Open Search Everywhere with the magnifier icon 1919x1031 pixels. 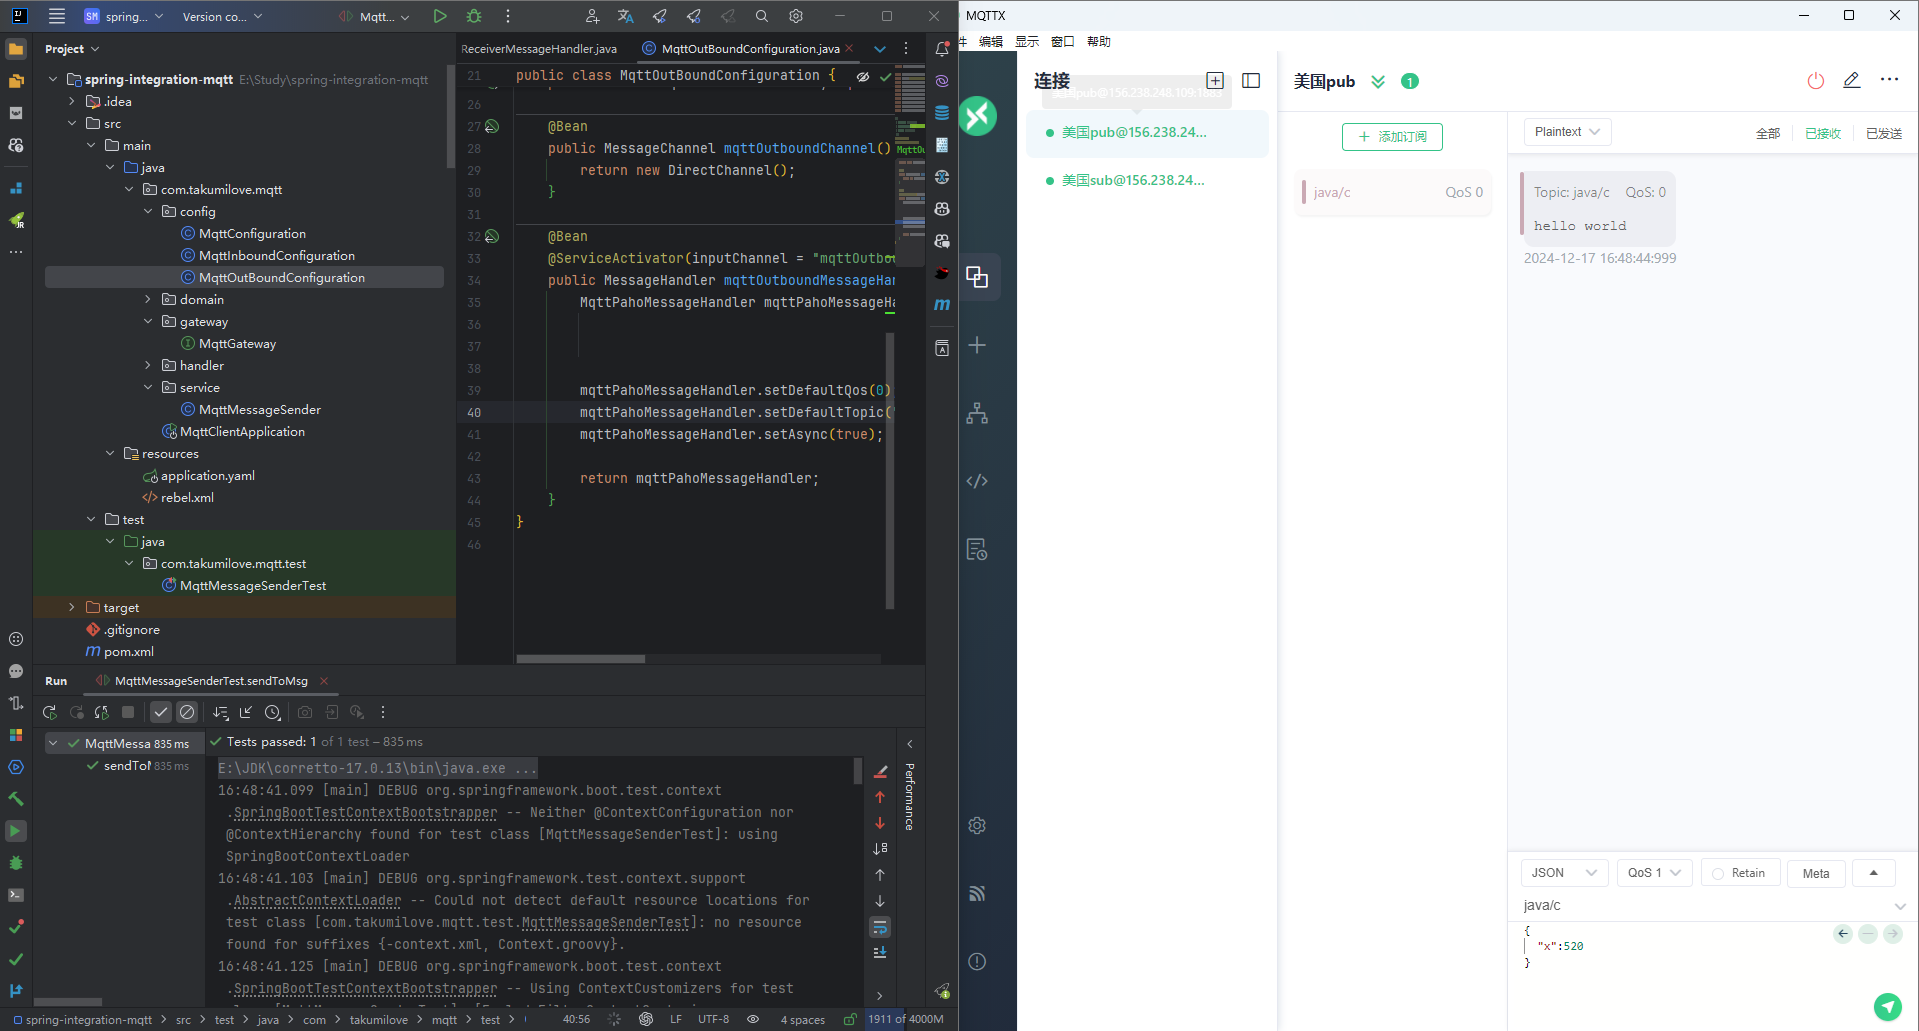761,16
